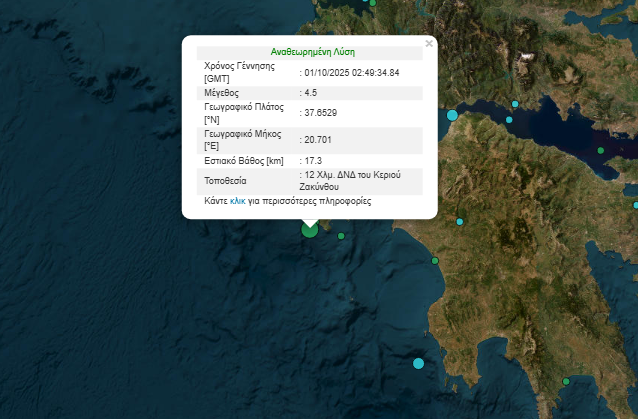Select small cyan marker inland in northwest Peloponnese
The image size is (638, 419).
pos(459,222)
